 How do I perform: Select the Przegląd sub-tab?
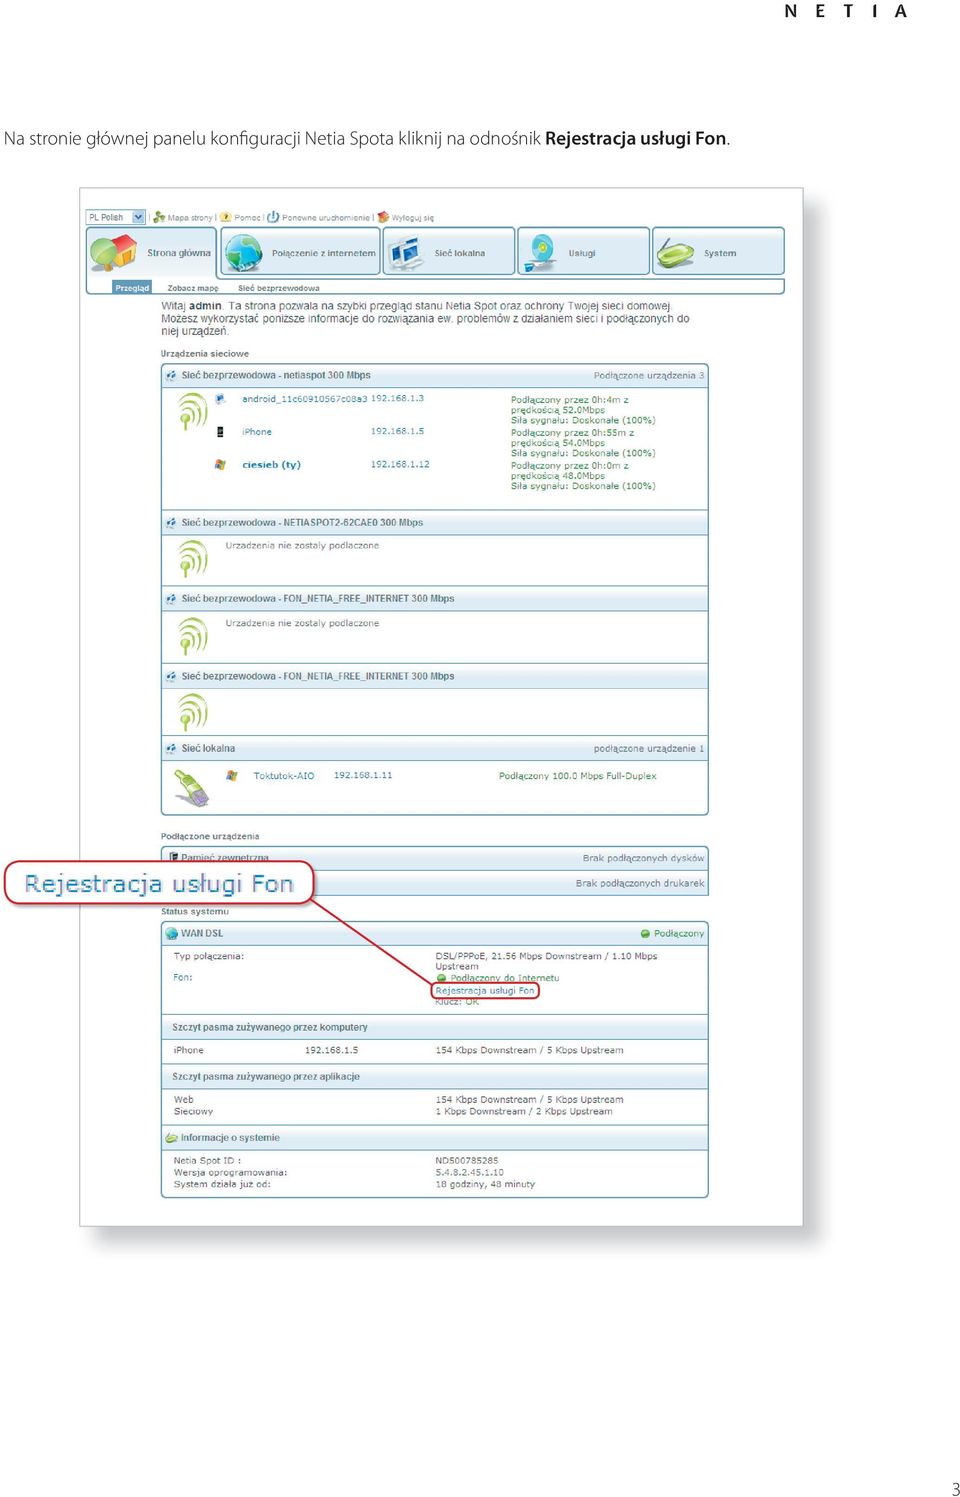pos(132,288)
